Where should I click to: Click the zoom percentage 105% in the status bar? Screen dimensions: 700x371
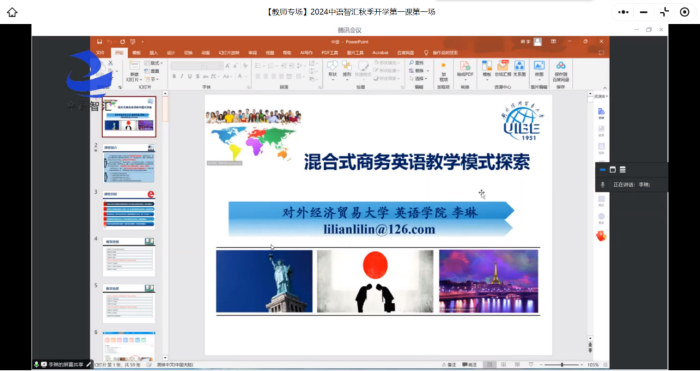pos(593,365)
